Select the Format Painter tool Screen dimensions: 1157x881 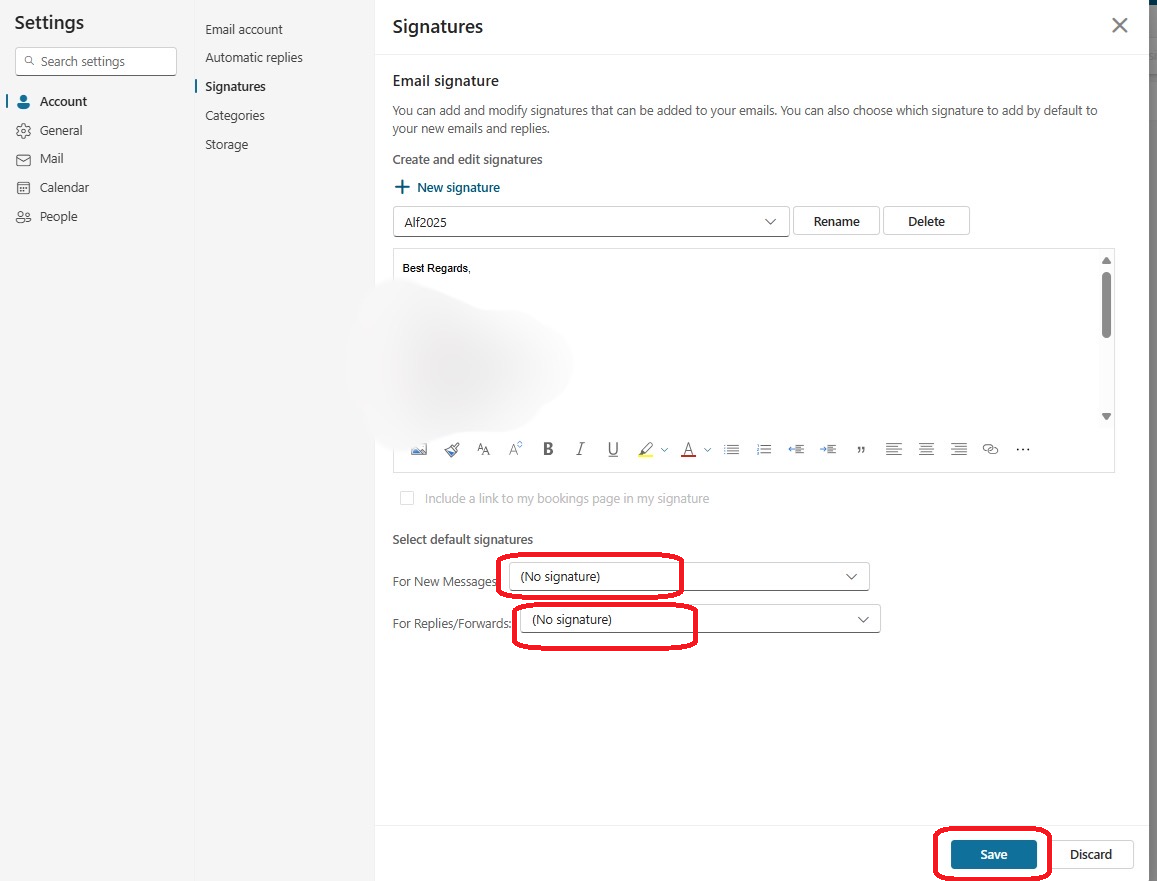451,449
